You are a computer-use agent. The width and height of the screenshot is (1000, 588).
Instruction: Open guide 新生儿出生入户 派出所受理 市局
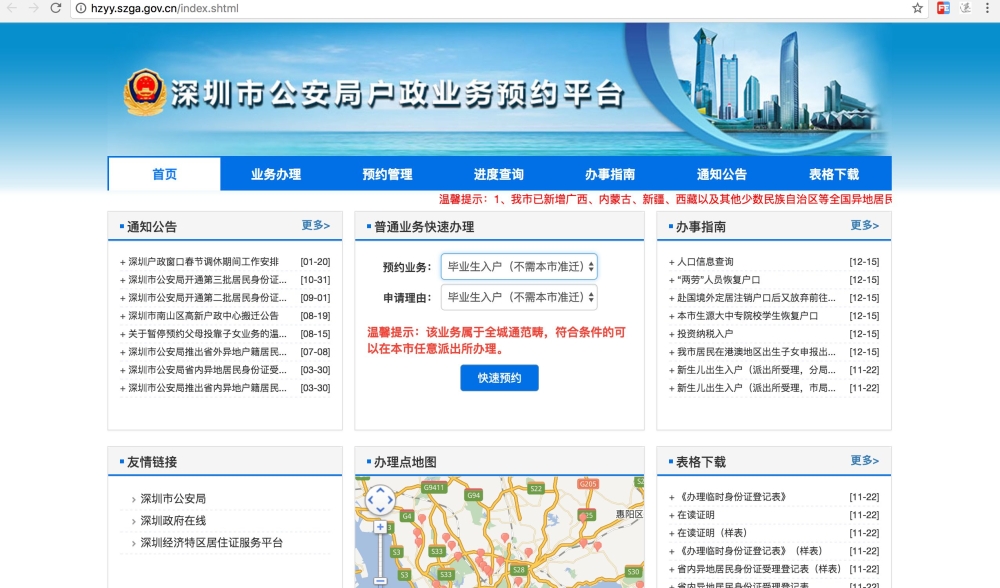coord(756,388)
